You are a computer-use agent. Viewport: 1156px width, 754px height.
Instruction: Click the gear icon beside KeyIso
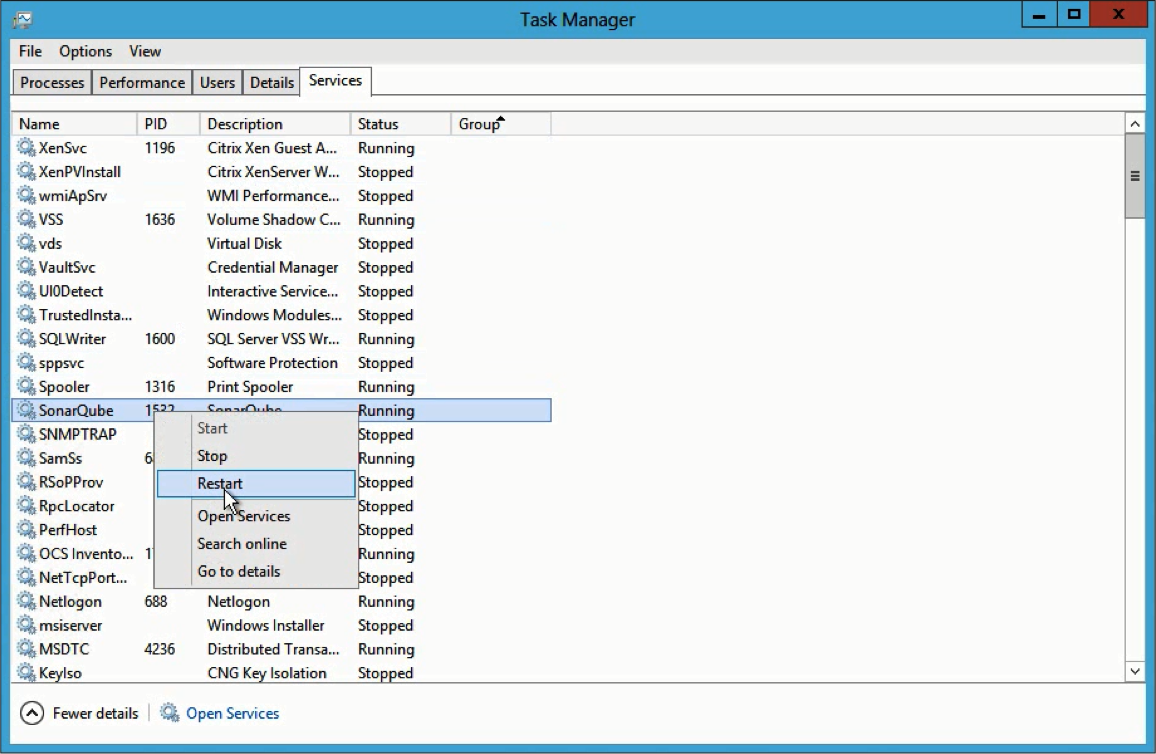(x=27, y=672)
